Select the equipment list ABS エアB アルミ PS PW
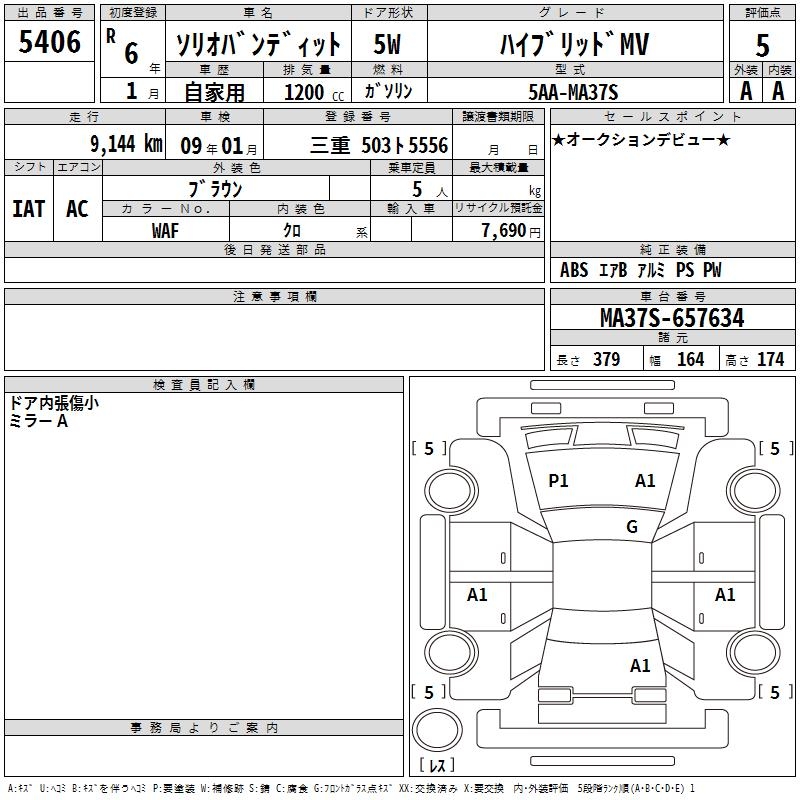Image resolution: width=800 pixels, height=800 pixels. click(x=640, y=270)
